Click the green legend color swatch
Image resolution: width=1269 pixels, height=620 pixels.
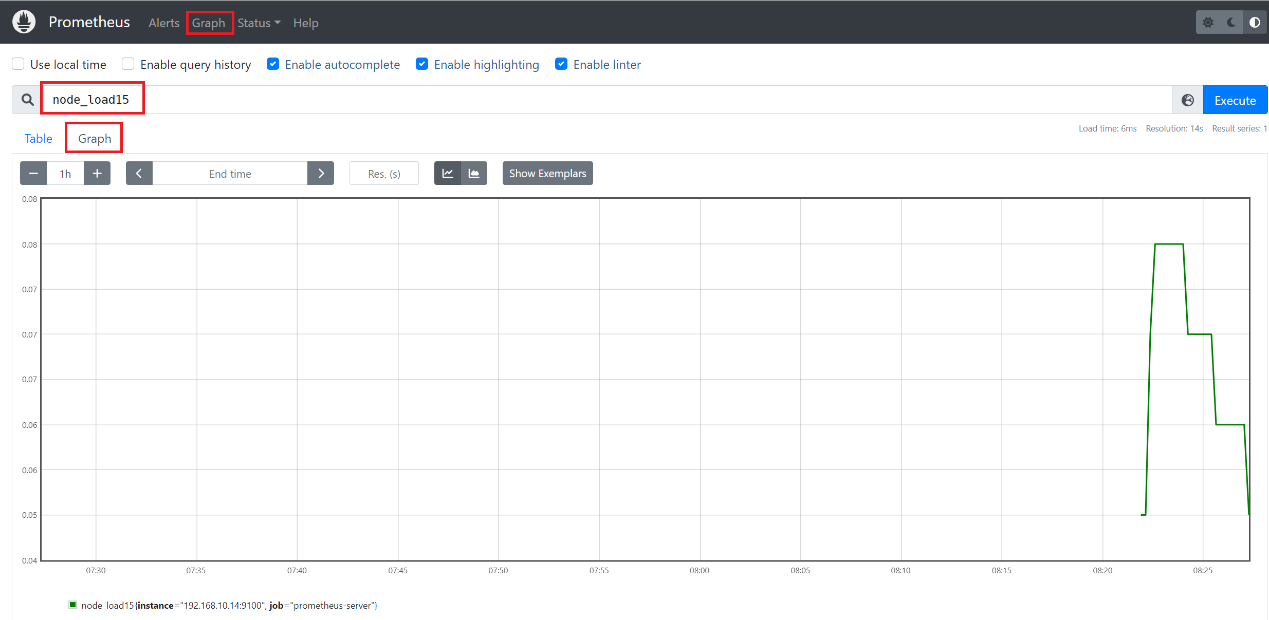72,605
